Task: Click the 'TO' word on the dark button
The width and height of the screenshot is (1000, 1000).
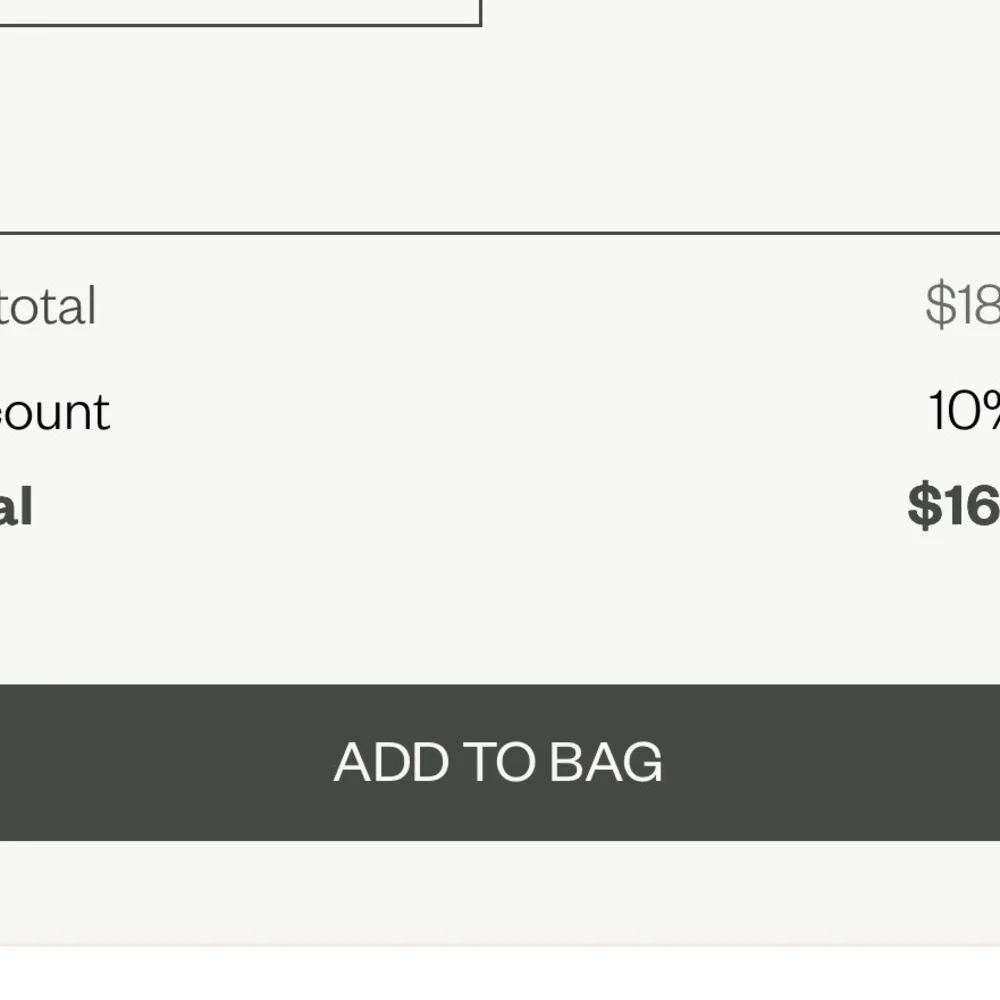Action: point(499,762)
